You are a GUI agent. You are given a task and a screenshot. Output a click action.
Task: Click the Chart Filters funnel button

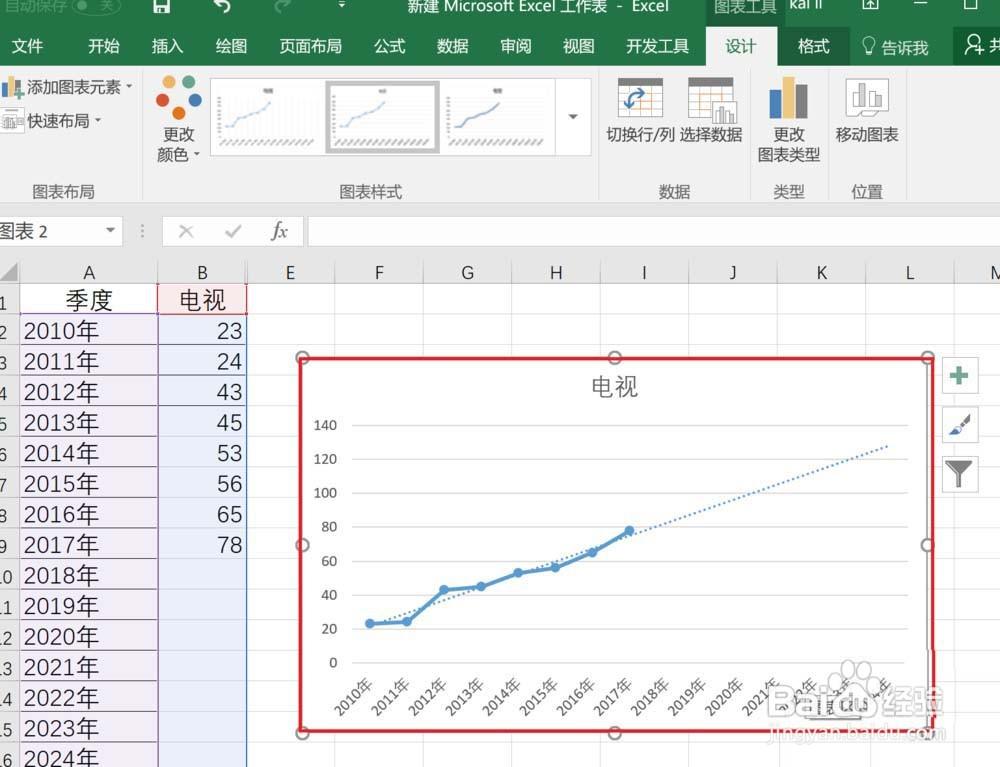[x=959, y=474]
